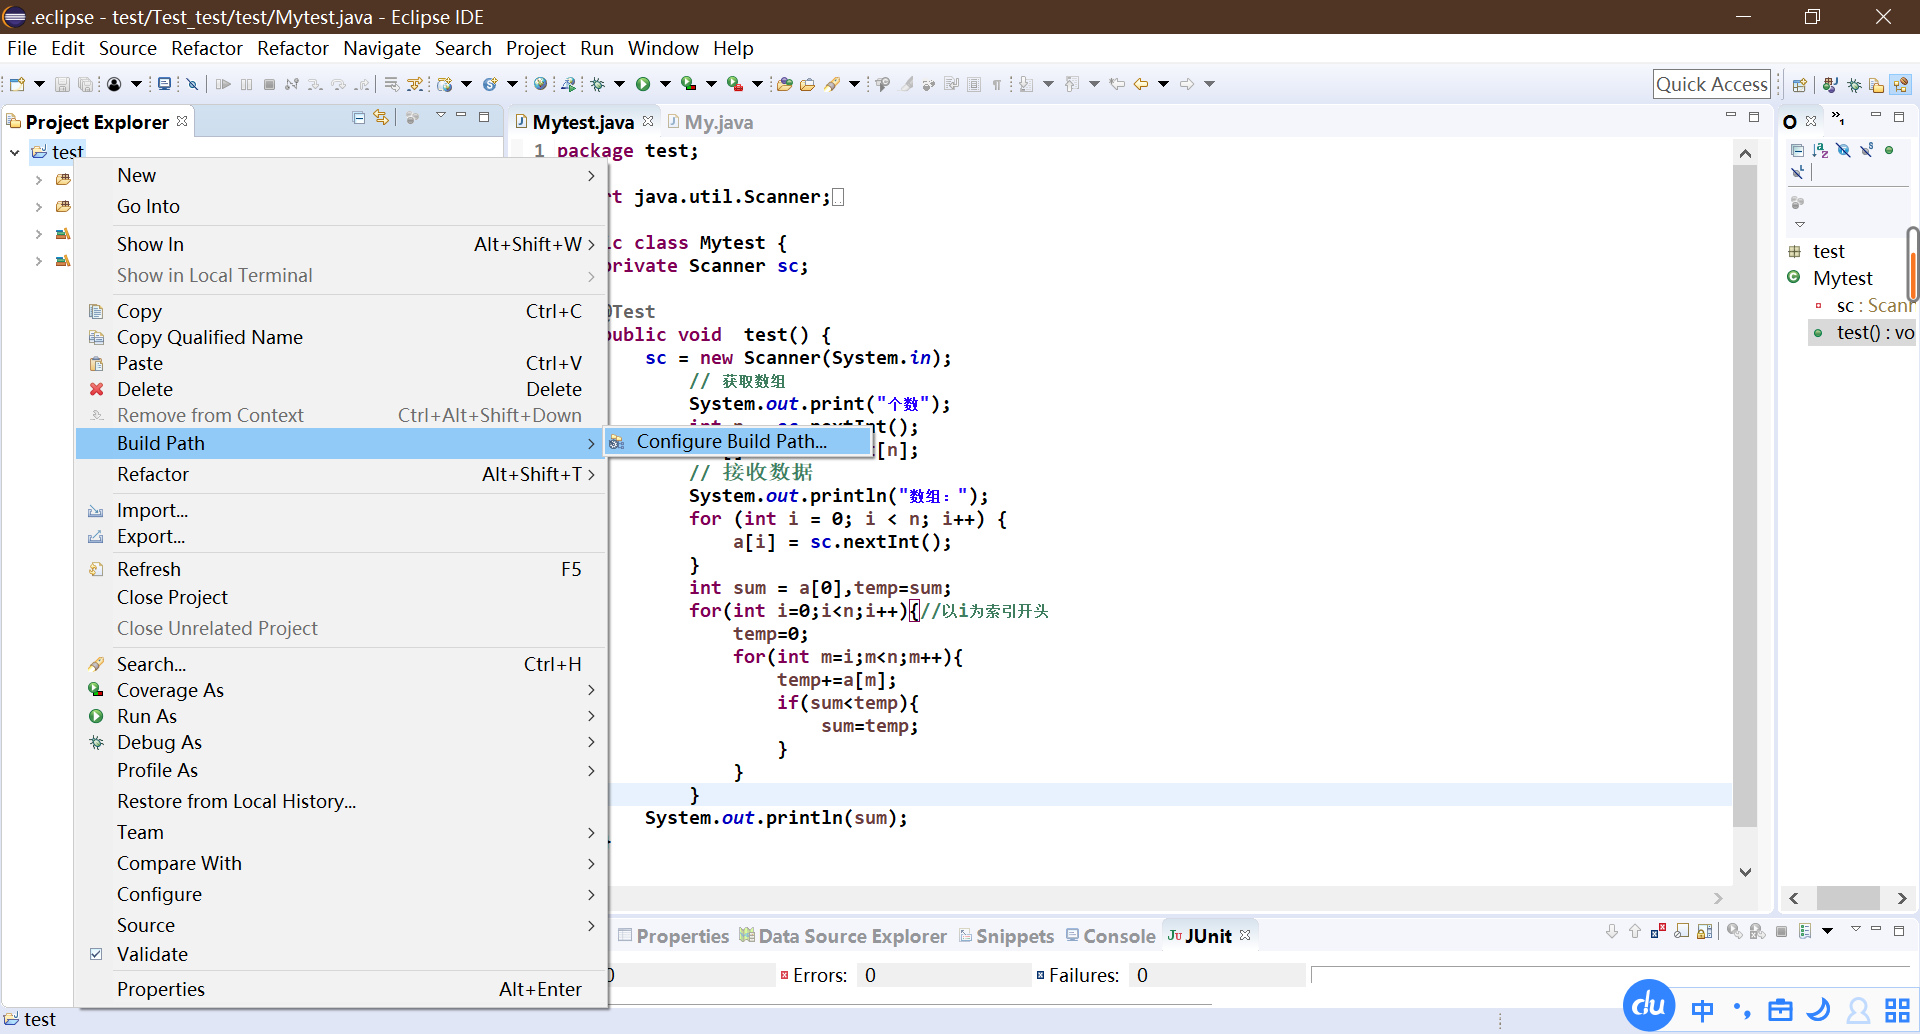Image resolution: width=1920 pixels, height=1034 pixels.
Task: Open the Project Explorer view menu dropdown
Action: [440, 117]
